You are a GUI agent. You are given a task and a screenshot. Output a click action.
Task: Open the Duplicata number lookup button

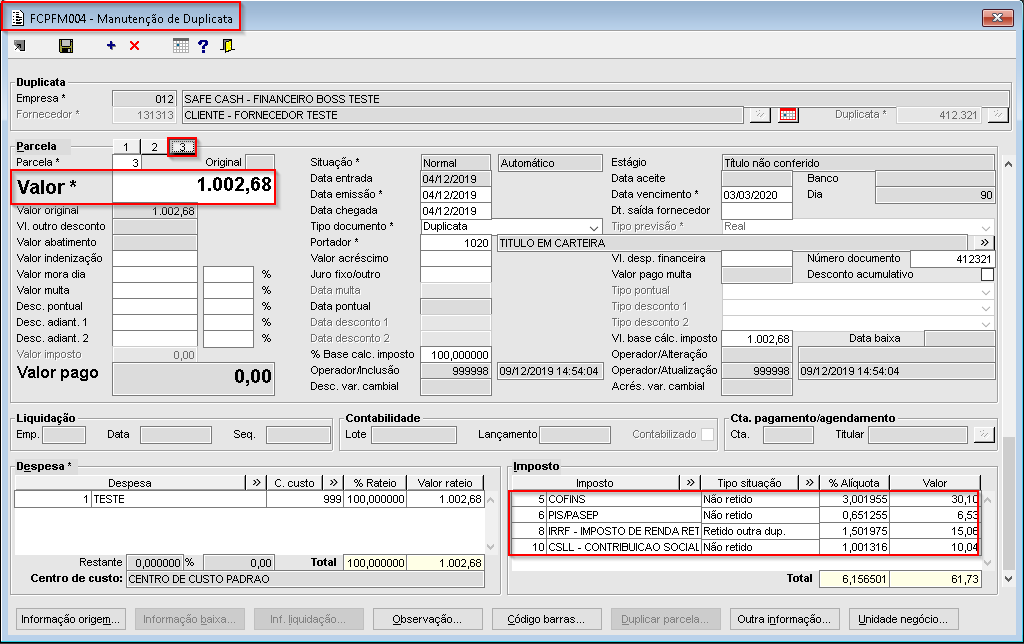pyautogui.click(x=998, y=115)
